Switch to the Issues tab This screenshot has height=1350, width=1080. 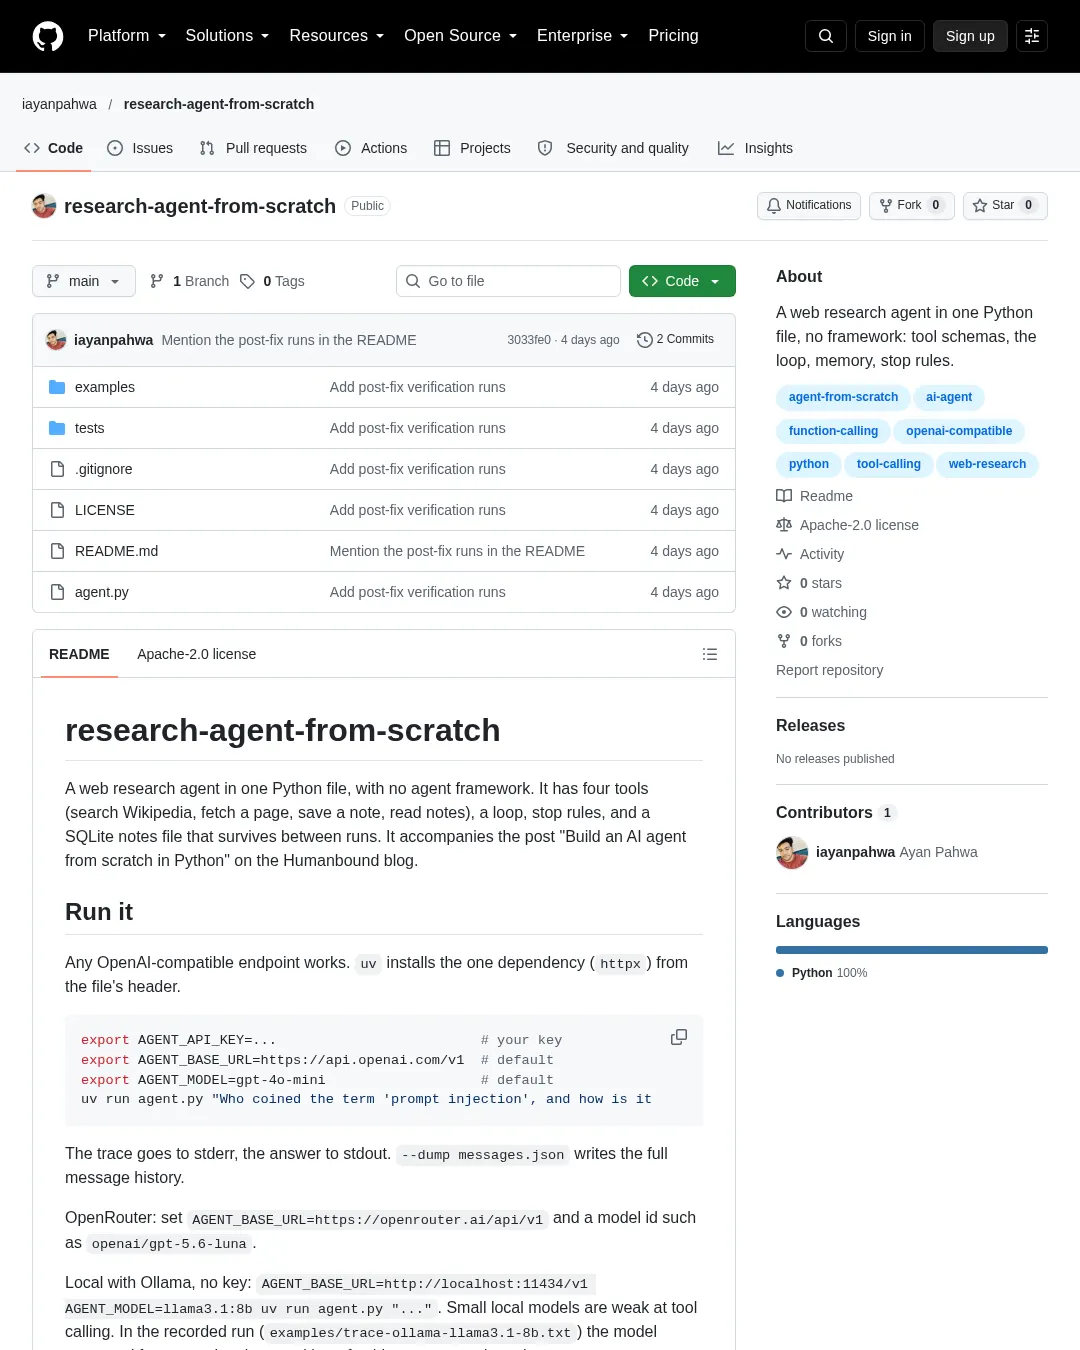[x=140, y=148]
